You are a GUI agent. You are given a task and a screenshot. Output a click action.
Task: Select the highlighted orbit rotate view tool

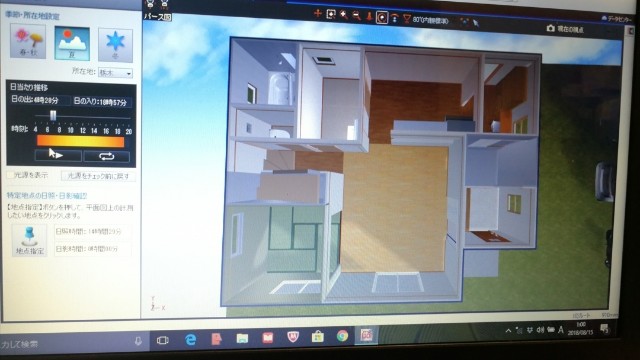(382, 17)
